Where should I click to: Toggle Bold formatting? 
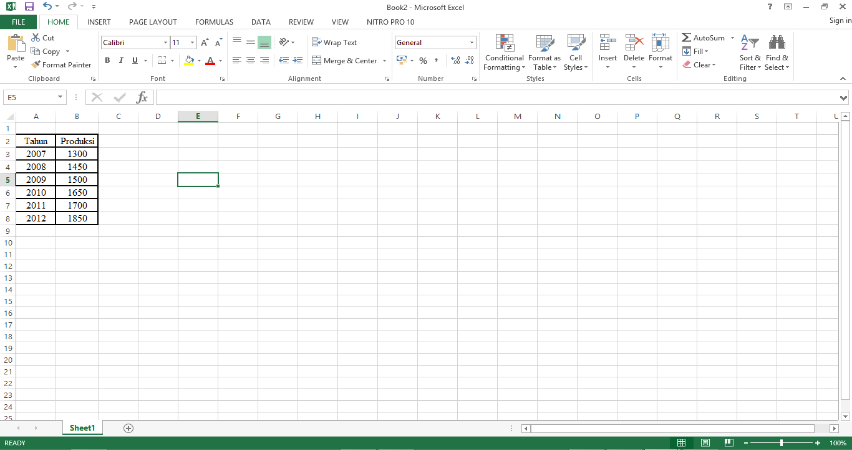(x=107, y=60)
